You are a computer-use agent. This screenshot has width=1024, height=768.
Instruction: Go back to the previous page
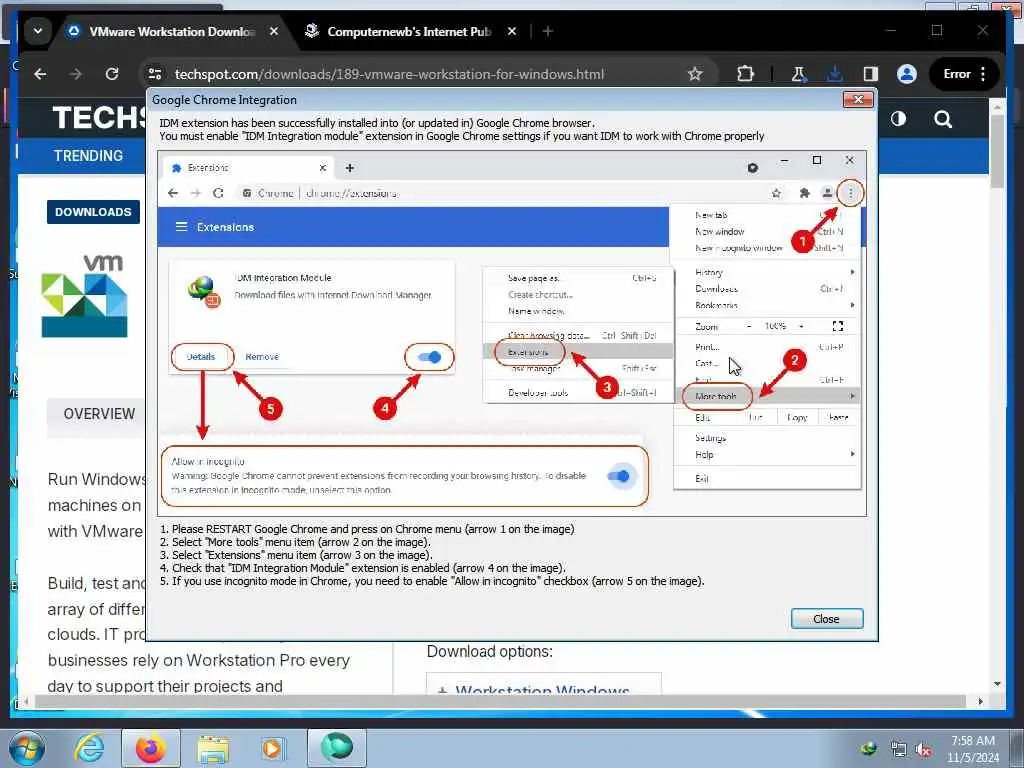pos(40,74)
